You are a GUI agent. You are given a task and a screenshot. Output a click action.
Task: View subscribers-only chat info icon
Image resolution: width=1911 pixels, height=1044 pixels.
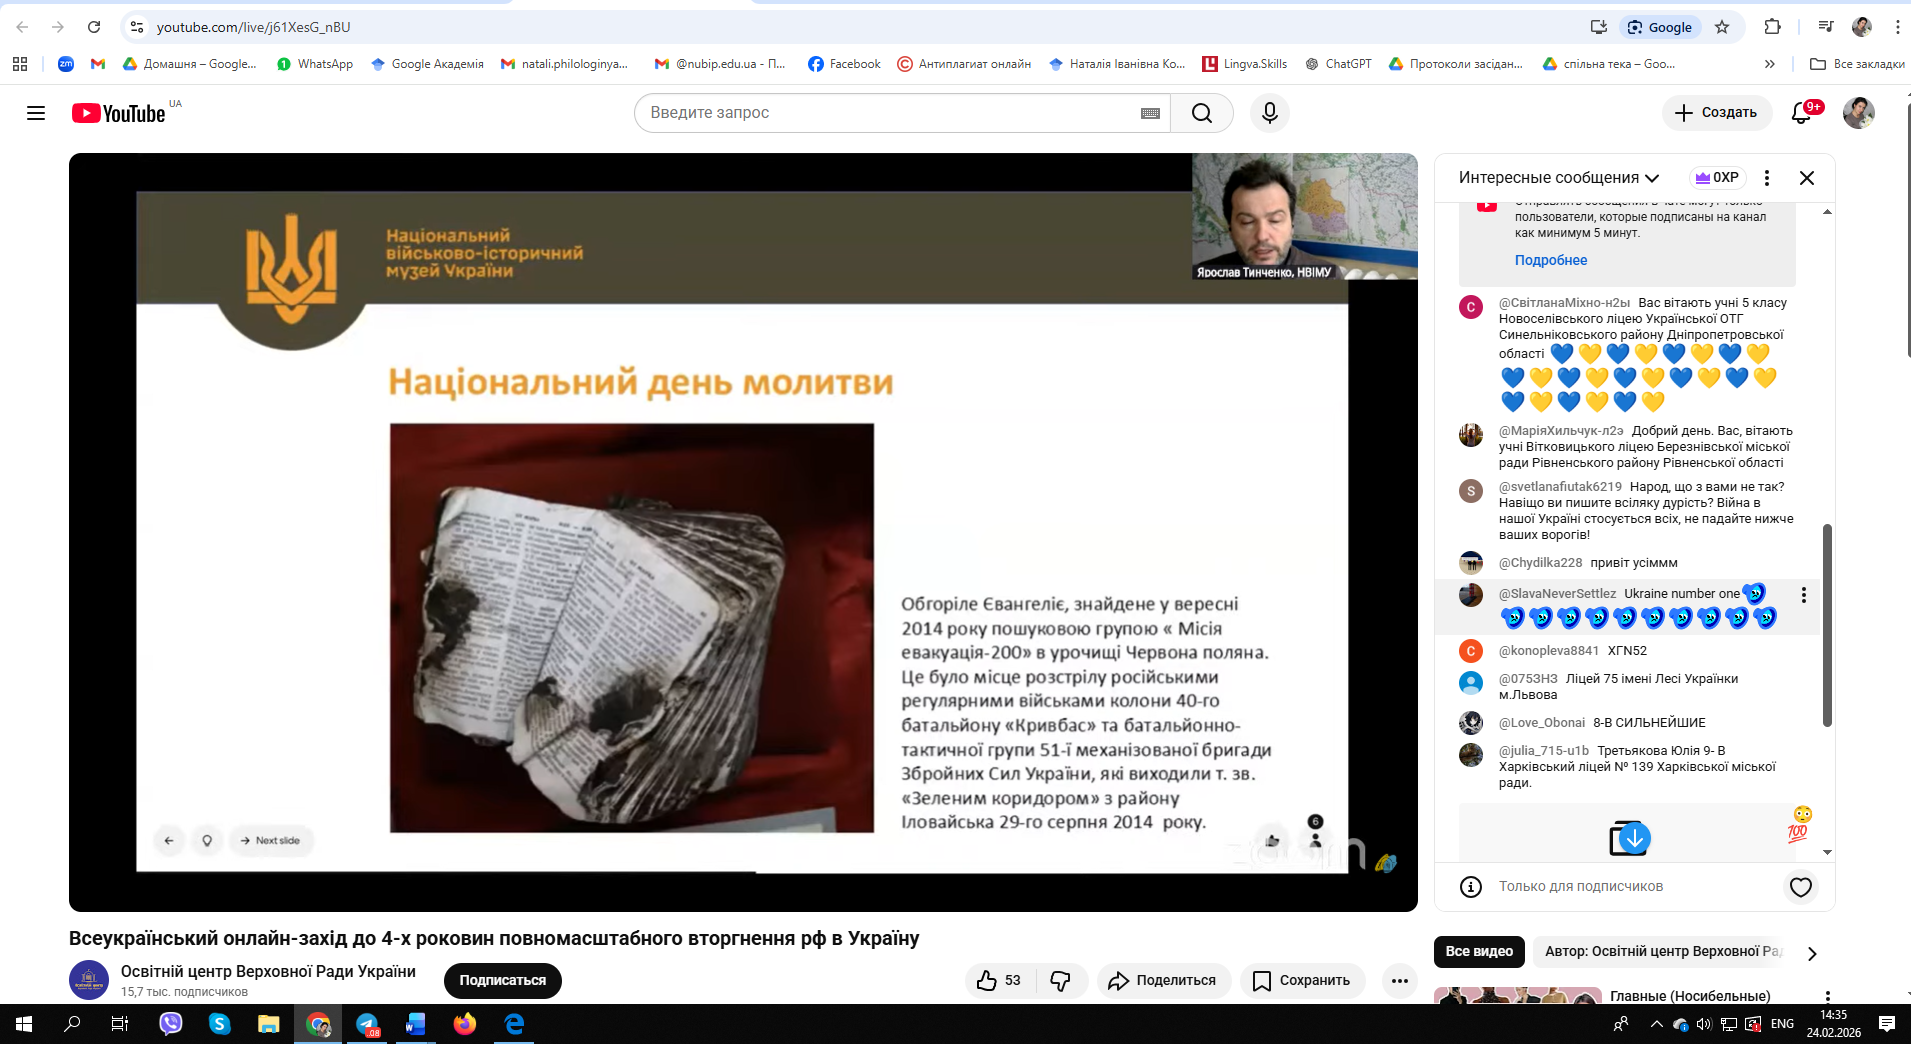(x=1471, y=887)
